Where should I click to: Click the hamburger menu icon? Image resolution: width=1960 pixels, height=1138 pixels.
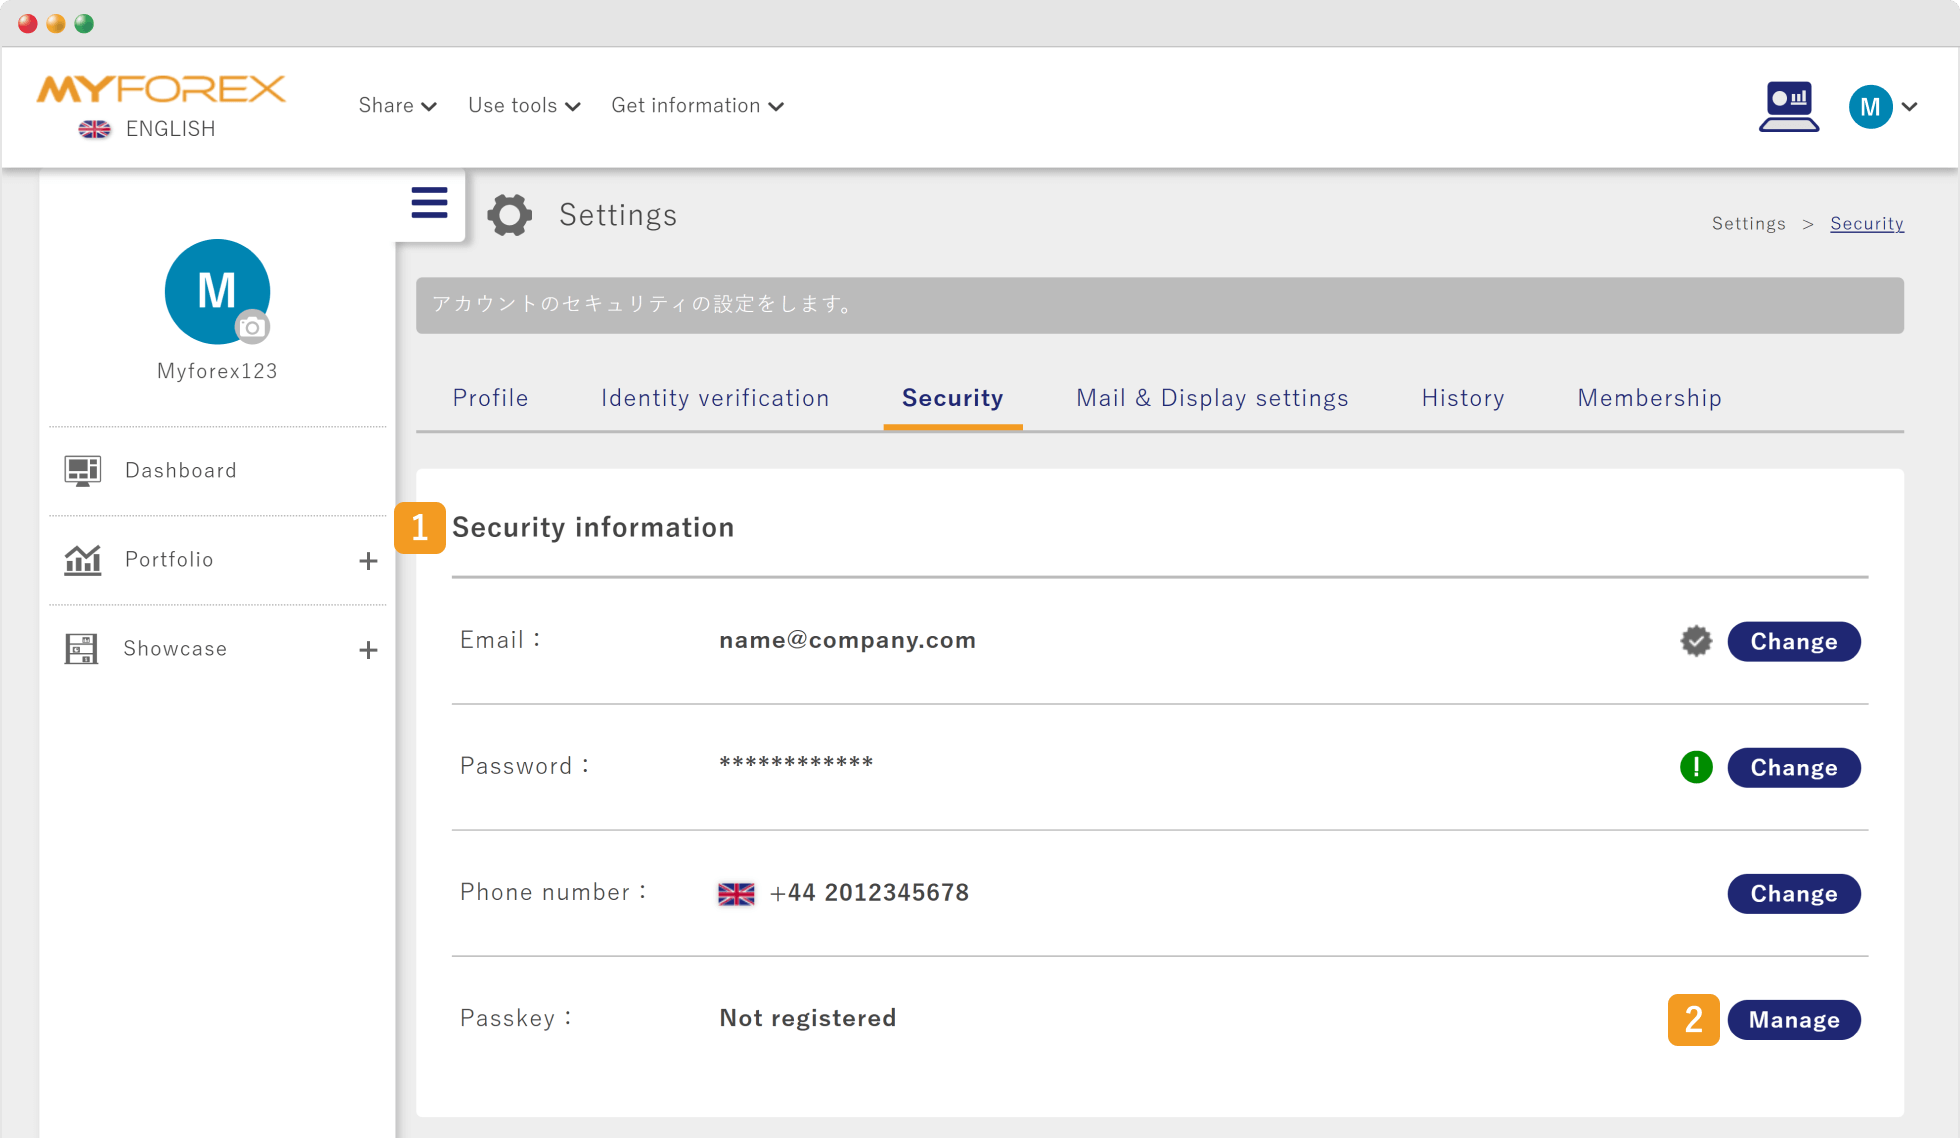[x=429, y=203]
